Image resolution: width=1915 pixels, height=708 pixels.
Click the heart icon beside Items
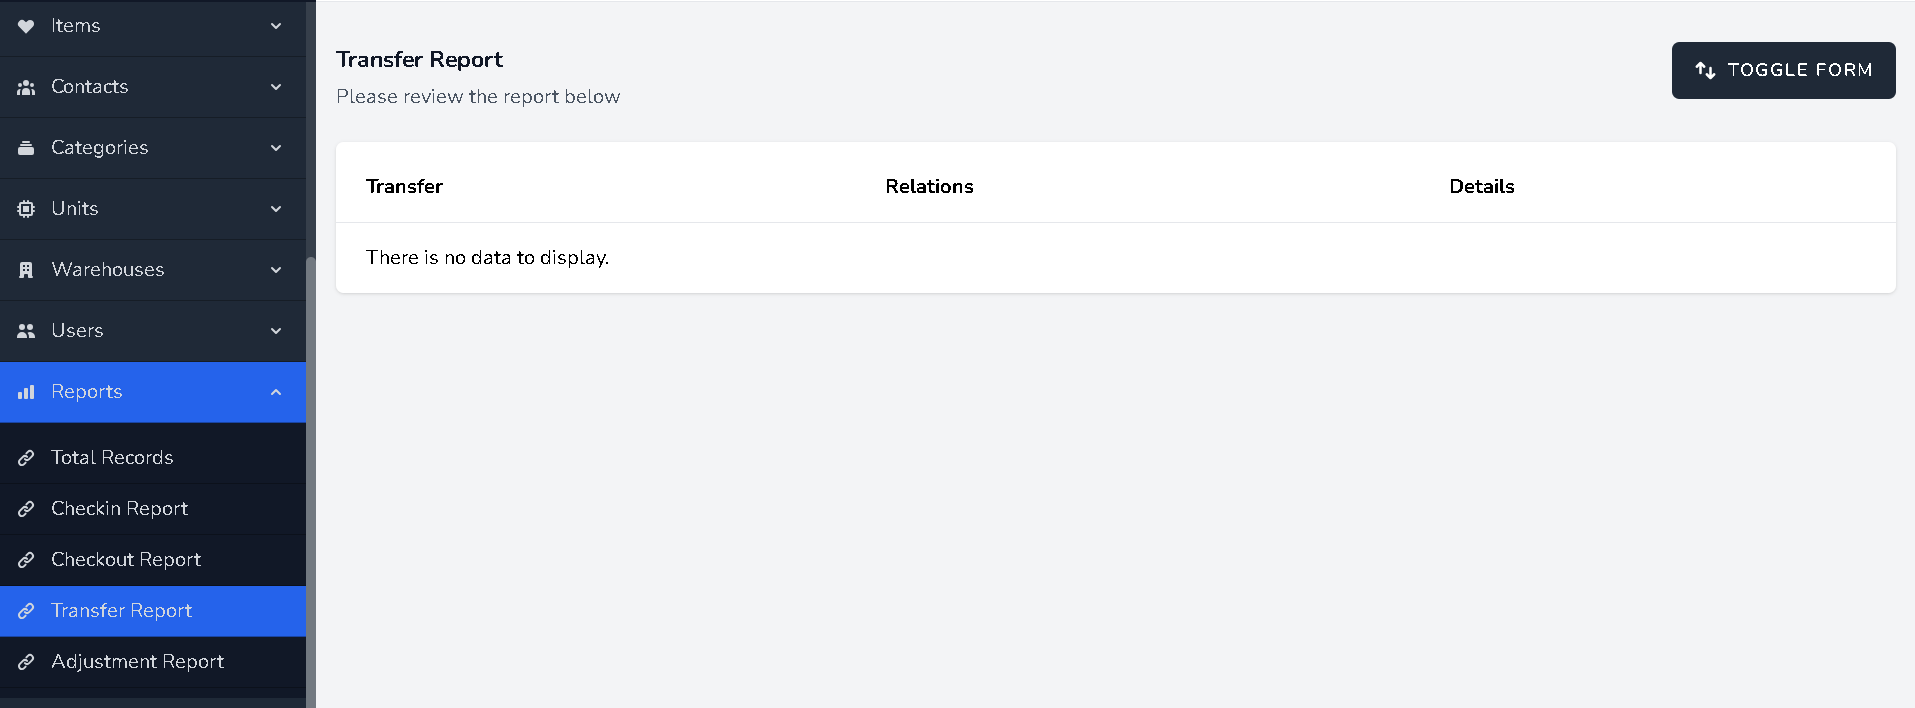(x=25, y=26)
